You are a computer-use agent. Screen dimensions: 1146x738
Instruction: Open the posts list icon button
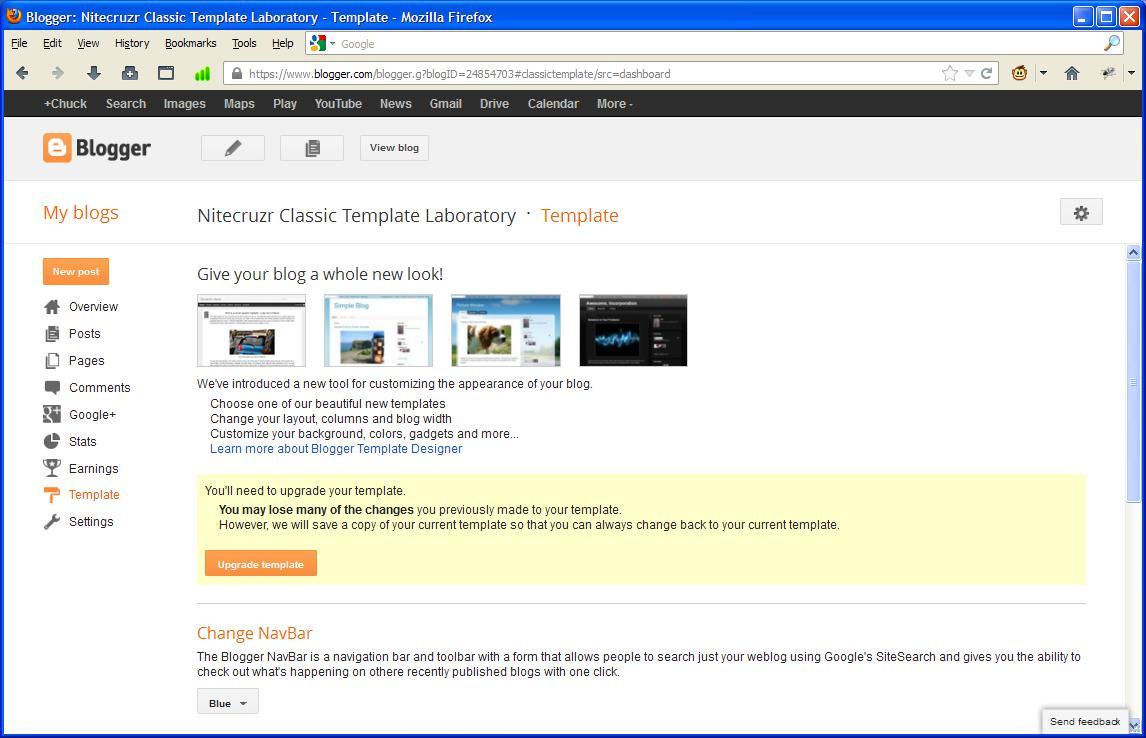pyautogui.click(x=312, y=148)
